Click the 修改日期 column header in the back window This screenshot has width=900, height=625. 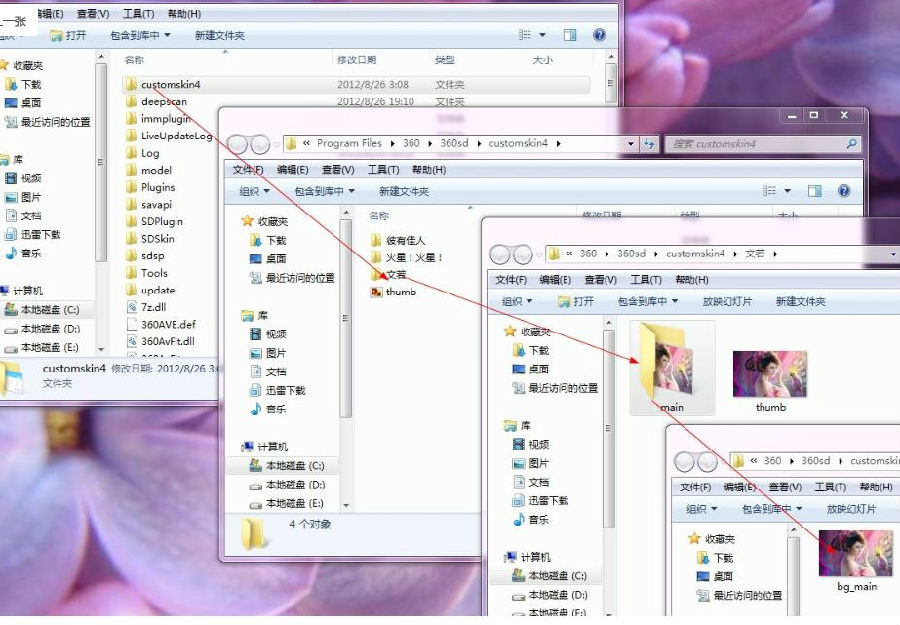356,60
